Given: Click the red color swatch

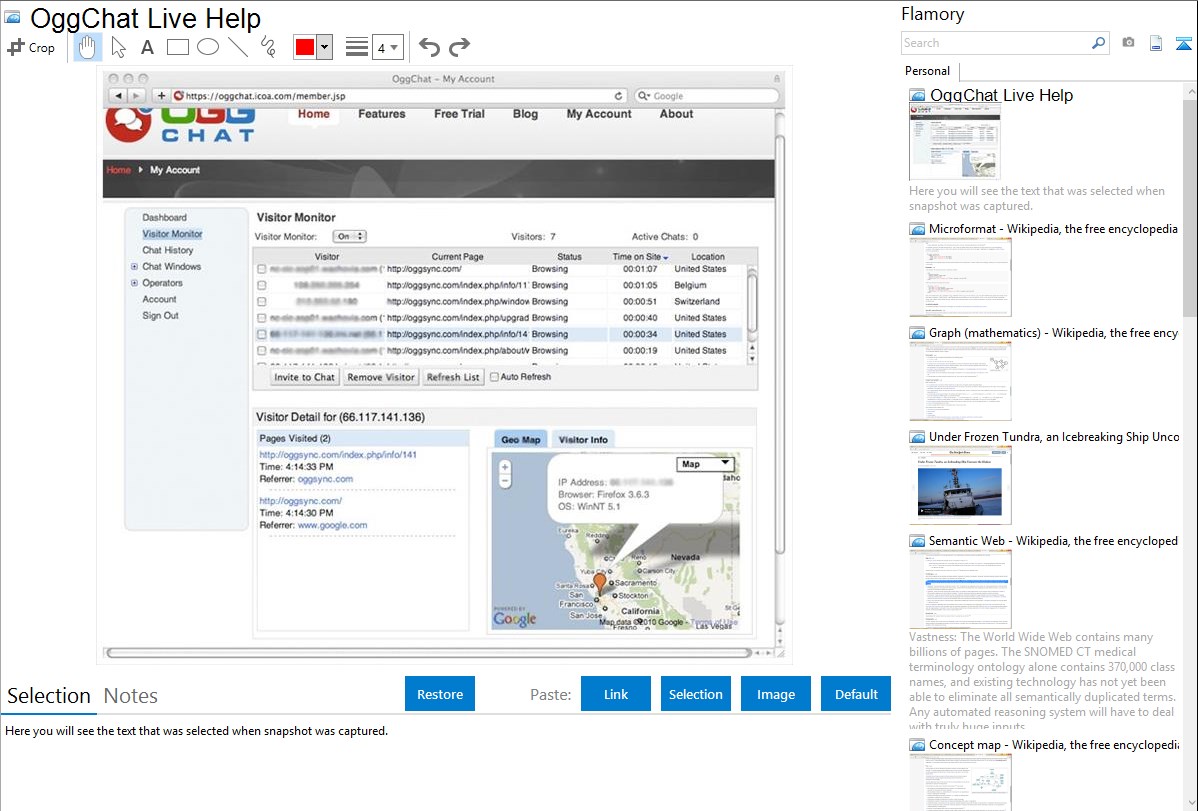Looking at the screenshot, I should tap(305, 47).
